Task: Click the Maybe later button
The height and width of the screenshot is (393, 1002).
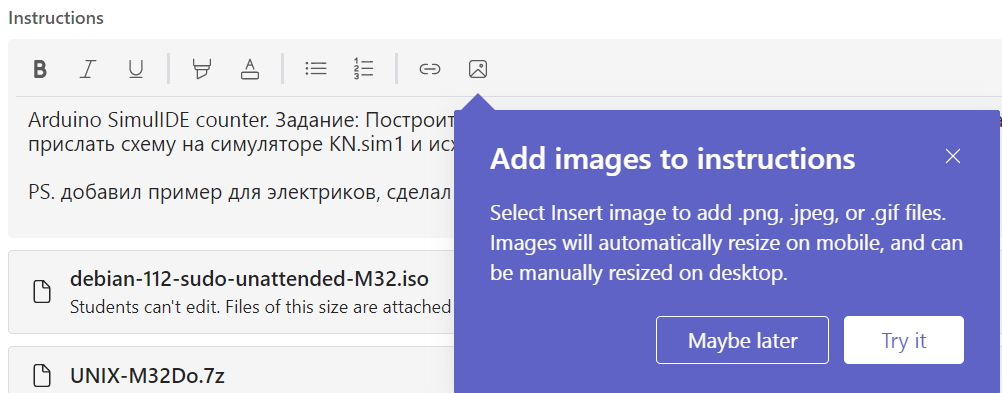Action: pos(743,340)
